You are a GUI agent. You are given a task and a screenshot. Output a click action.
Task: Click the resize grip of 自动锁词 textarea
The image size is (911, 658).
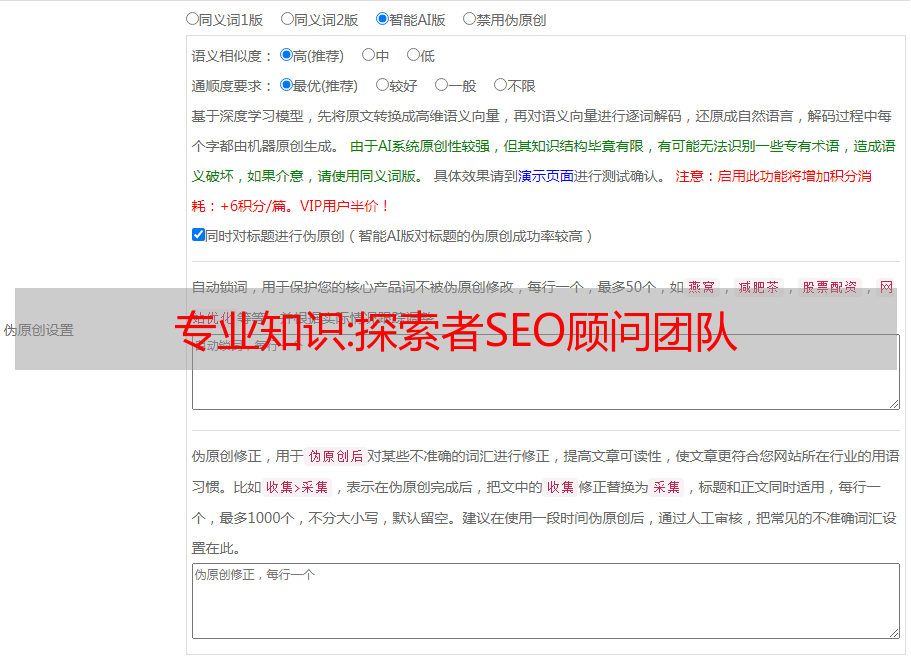click(x=894, y=404)
